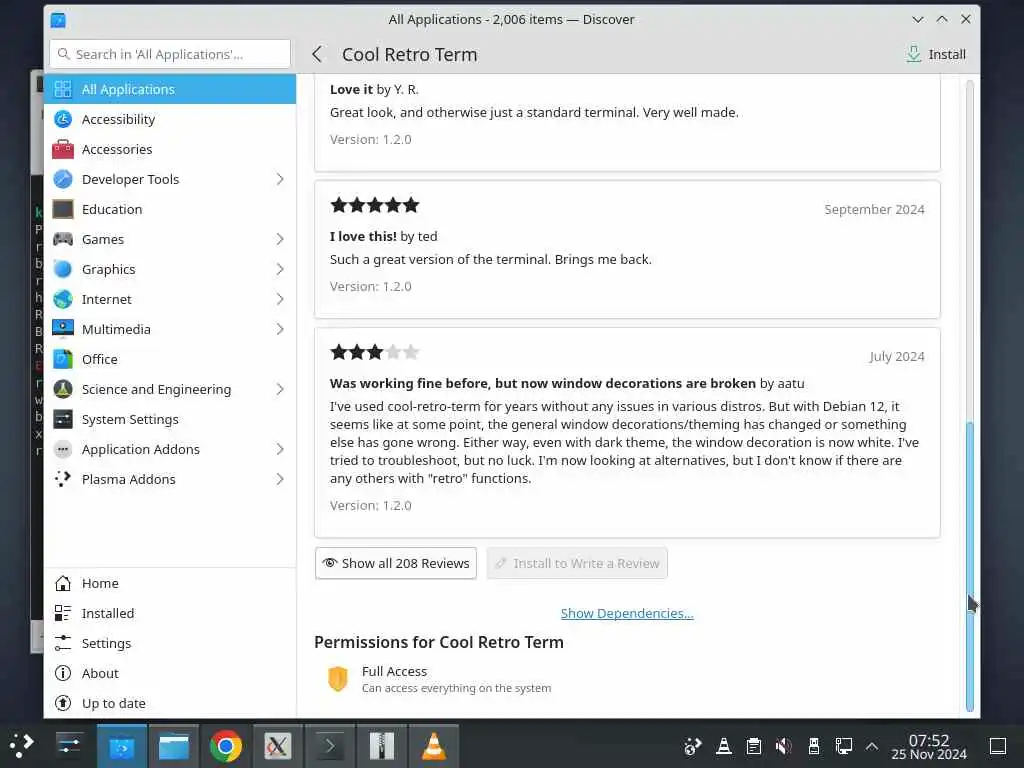Open the Installed applications page

[170, 613]
